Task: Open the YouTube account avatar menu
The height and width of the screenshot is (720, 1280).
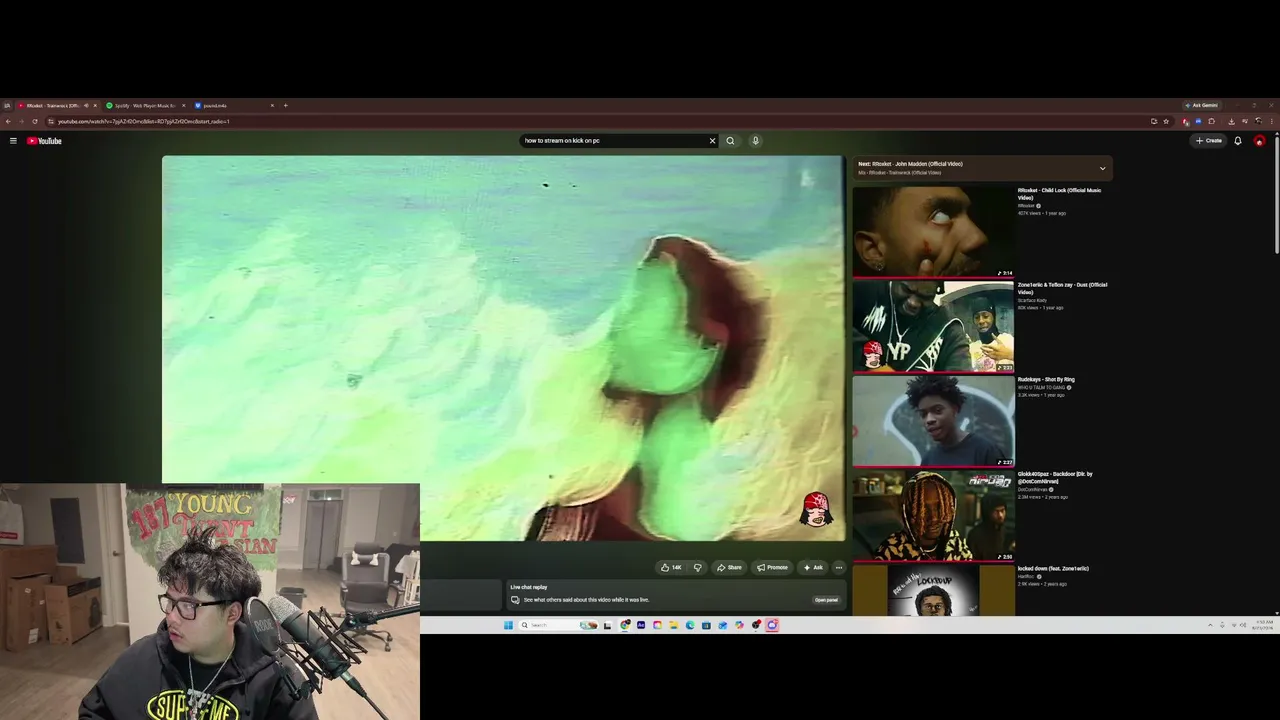Action: (1260, 141)
